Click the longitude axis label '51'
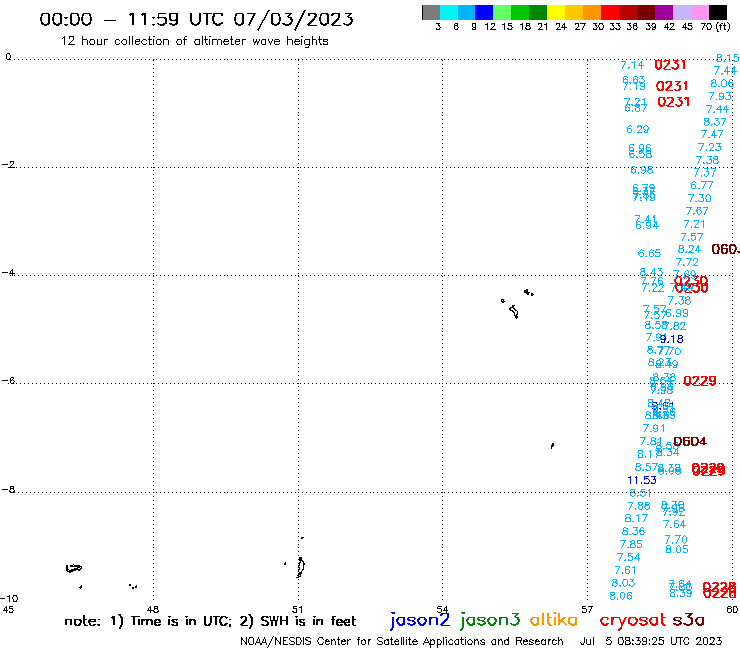The width and height of the screenshot is (740, 650). [298, 609]
